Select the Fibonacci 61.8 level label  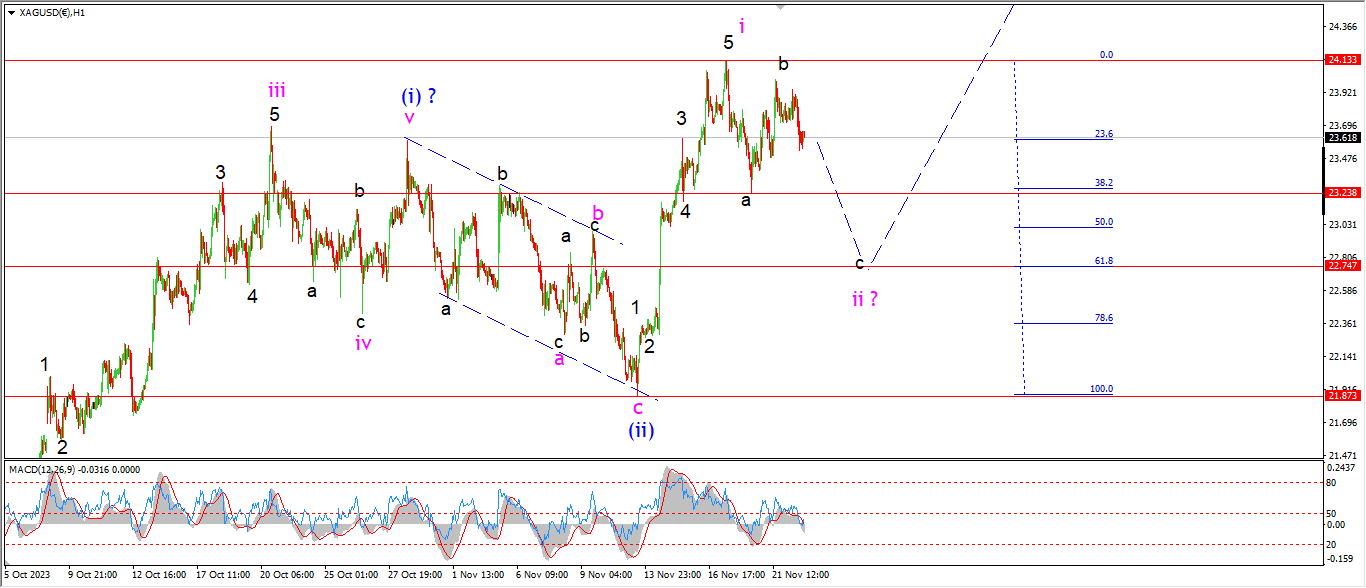(x=1104, y=261)
